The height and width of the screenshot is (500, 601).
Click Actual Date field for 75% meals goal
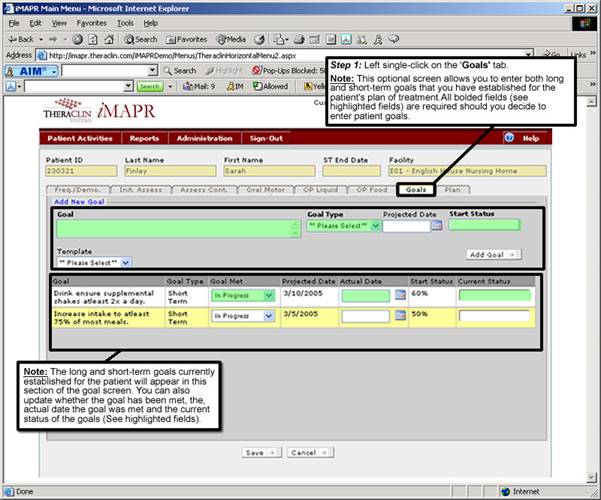(x=365, y=316)
